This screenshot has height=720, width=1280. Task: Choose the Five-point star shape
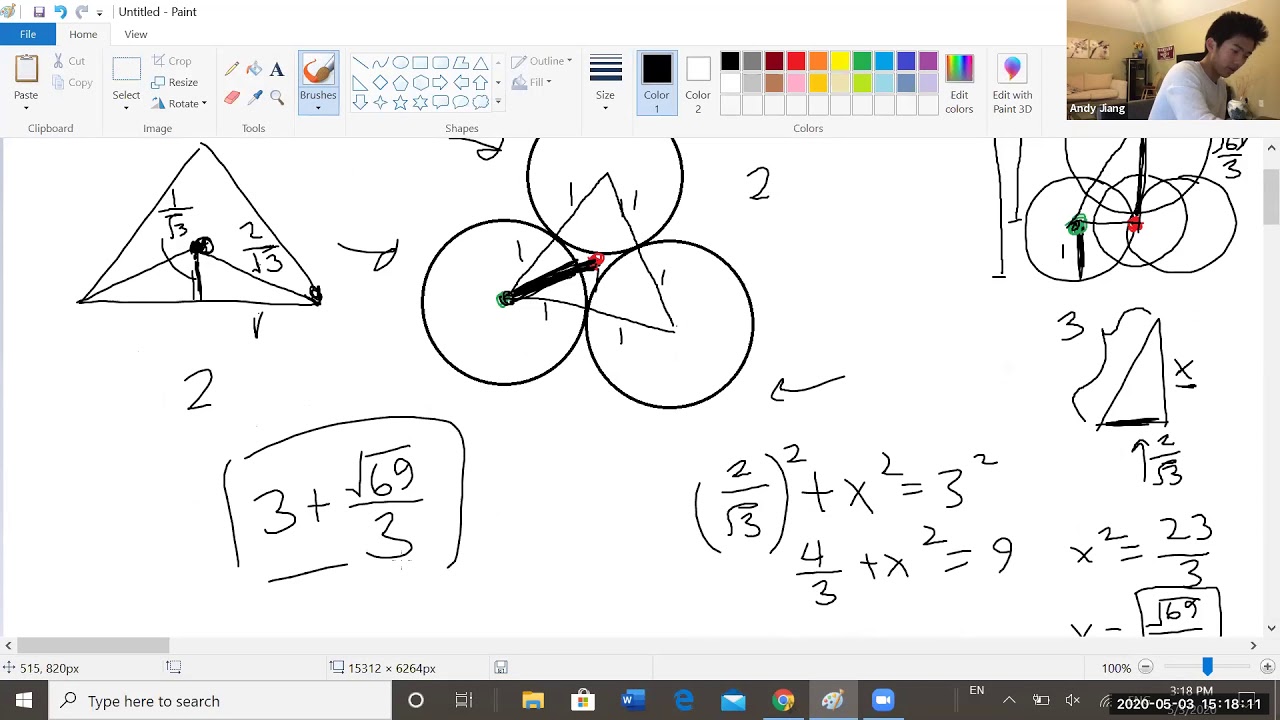400,102
